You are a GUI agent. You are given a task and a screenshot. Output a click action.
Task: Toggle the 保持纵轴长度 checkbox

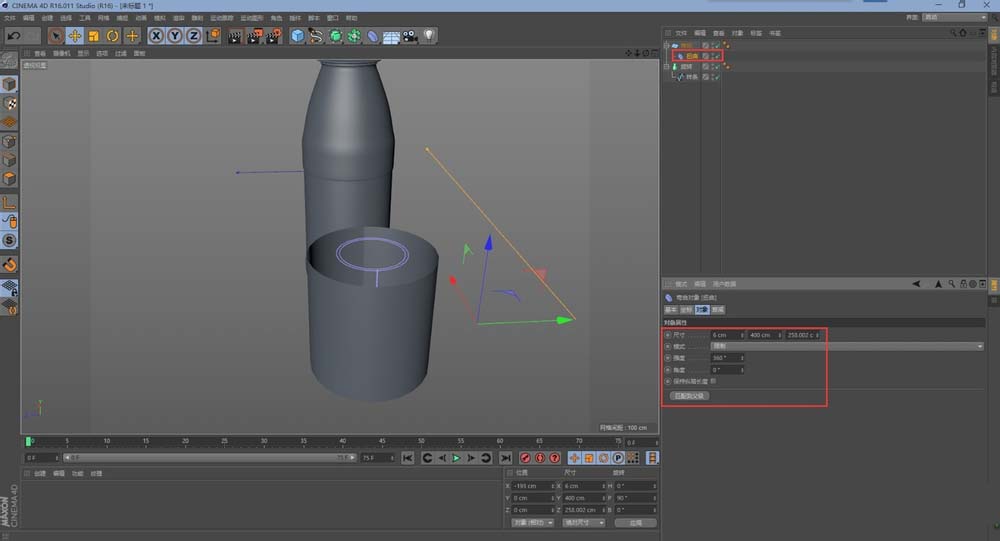[x=712, y=381]
